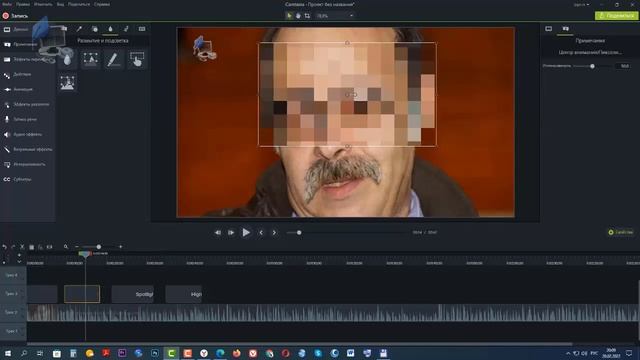Step to the previous frame

(218, 233)
